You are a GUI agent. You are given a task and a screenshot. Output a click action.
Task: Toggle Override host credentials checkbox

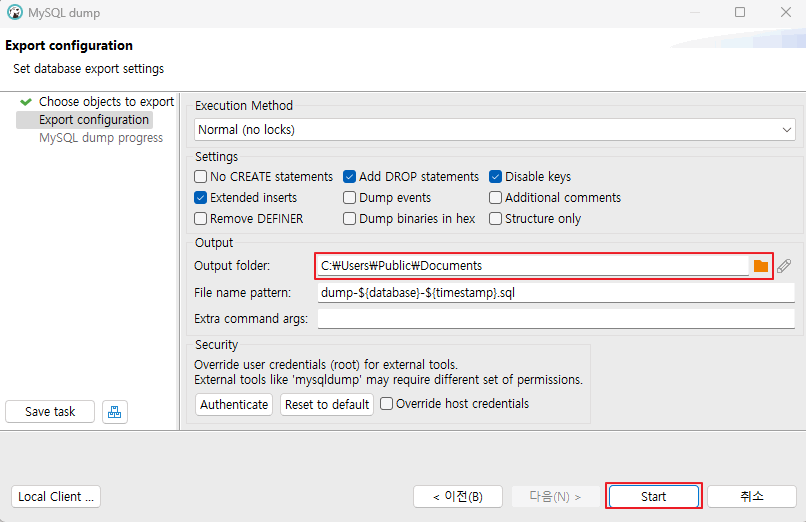click(387, 404)
